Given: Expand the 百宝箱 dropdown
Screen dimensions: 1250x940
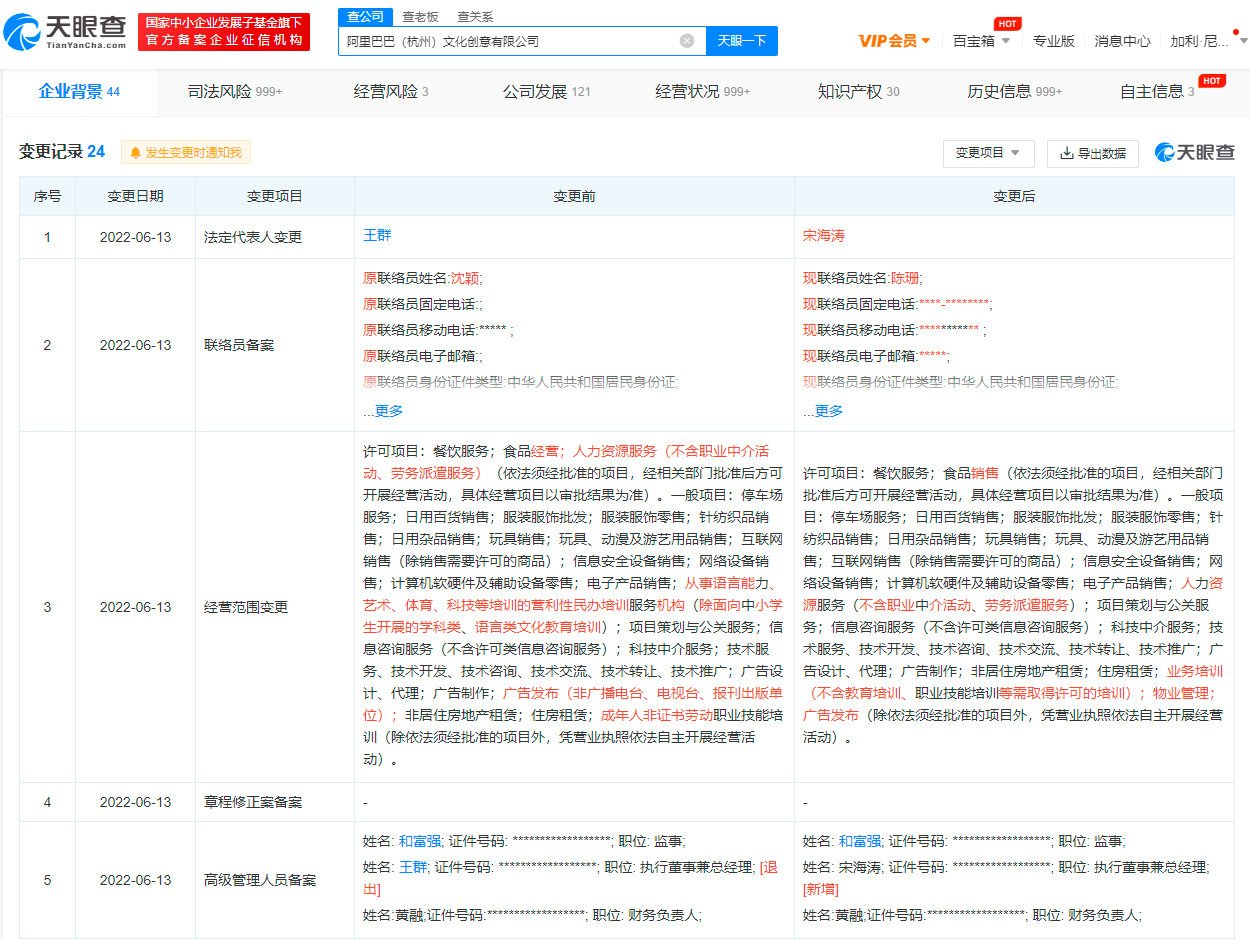Looking at the screenshot, I should [981, 41].
